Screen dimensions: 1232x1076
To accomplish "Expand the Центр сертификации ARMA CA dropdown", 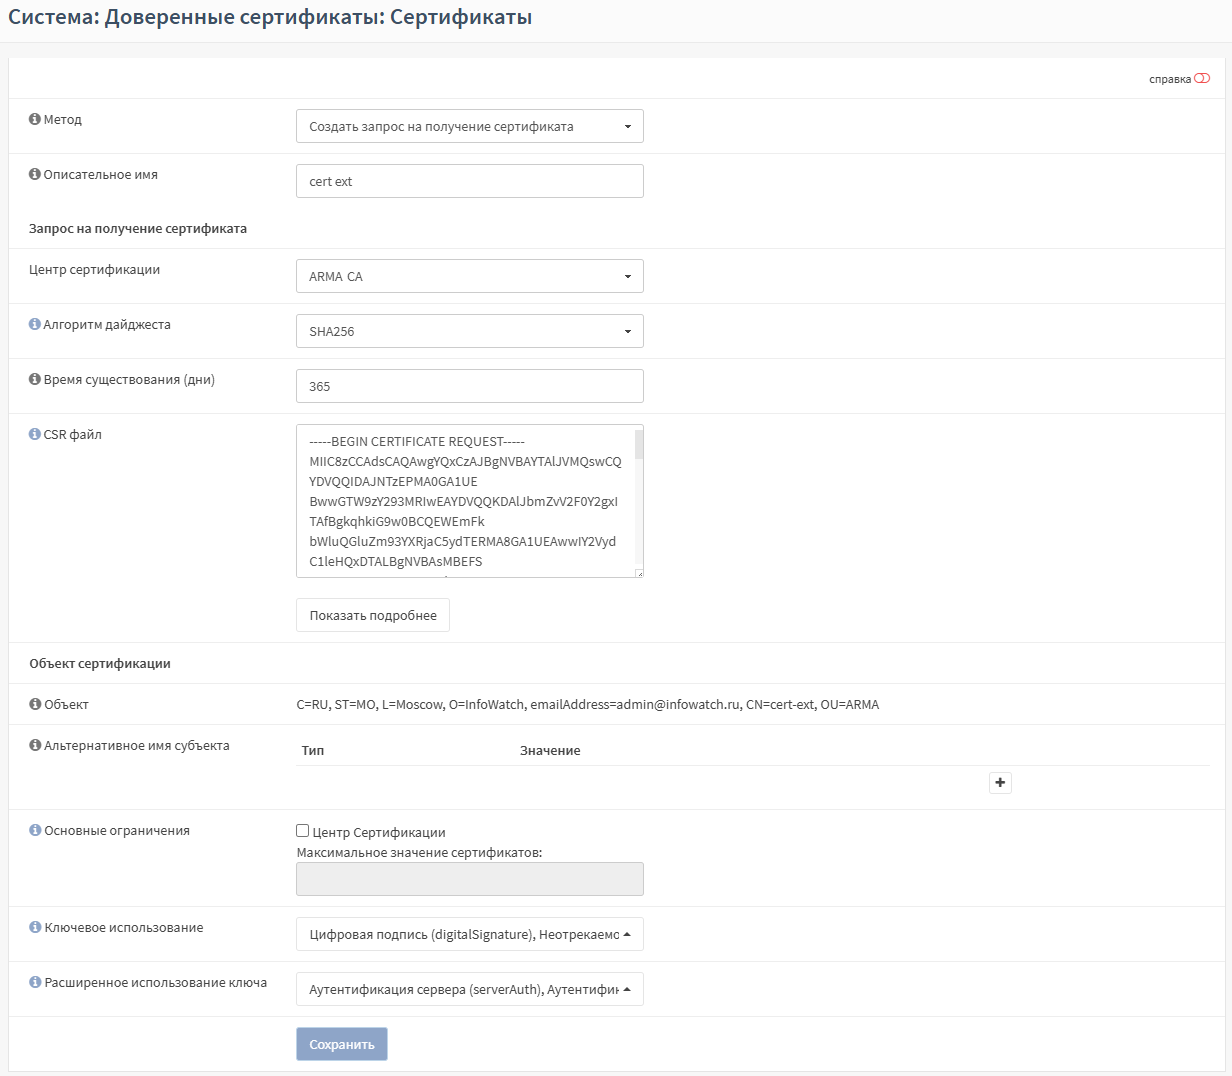I will 469,277.
